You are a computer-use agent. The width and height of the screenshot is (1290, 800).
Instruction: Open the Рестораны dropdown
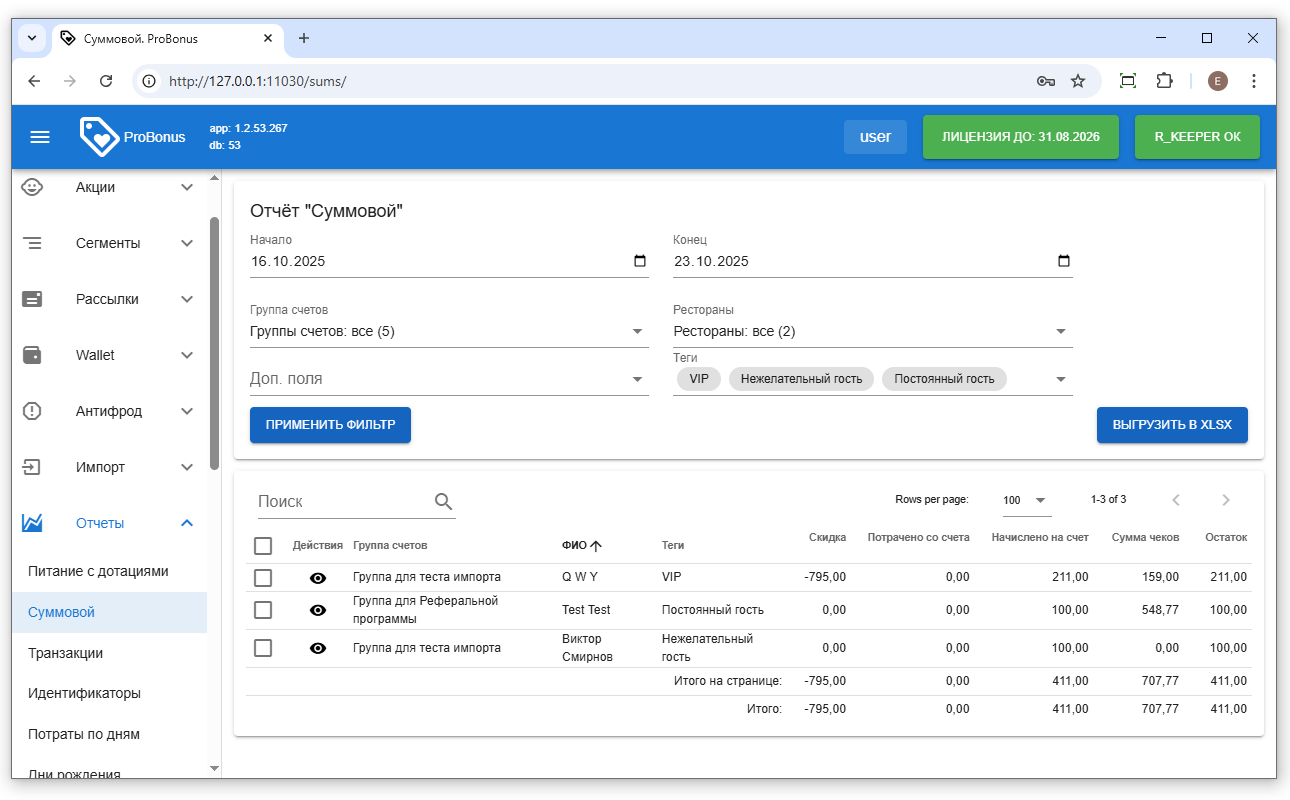click(872, 332)
